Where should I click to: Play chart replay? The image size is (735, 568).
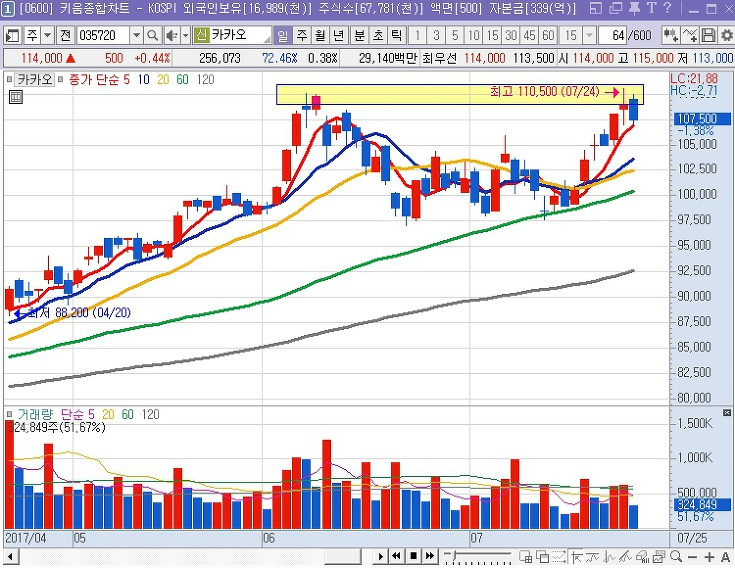380,557
